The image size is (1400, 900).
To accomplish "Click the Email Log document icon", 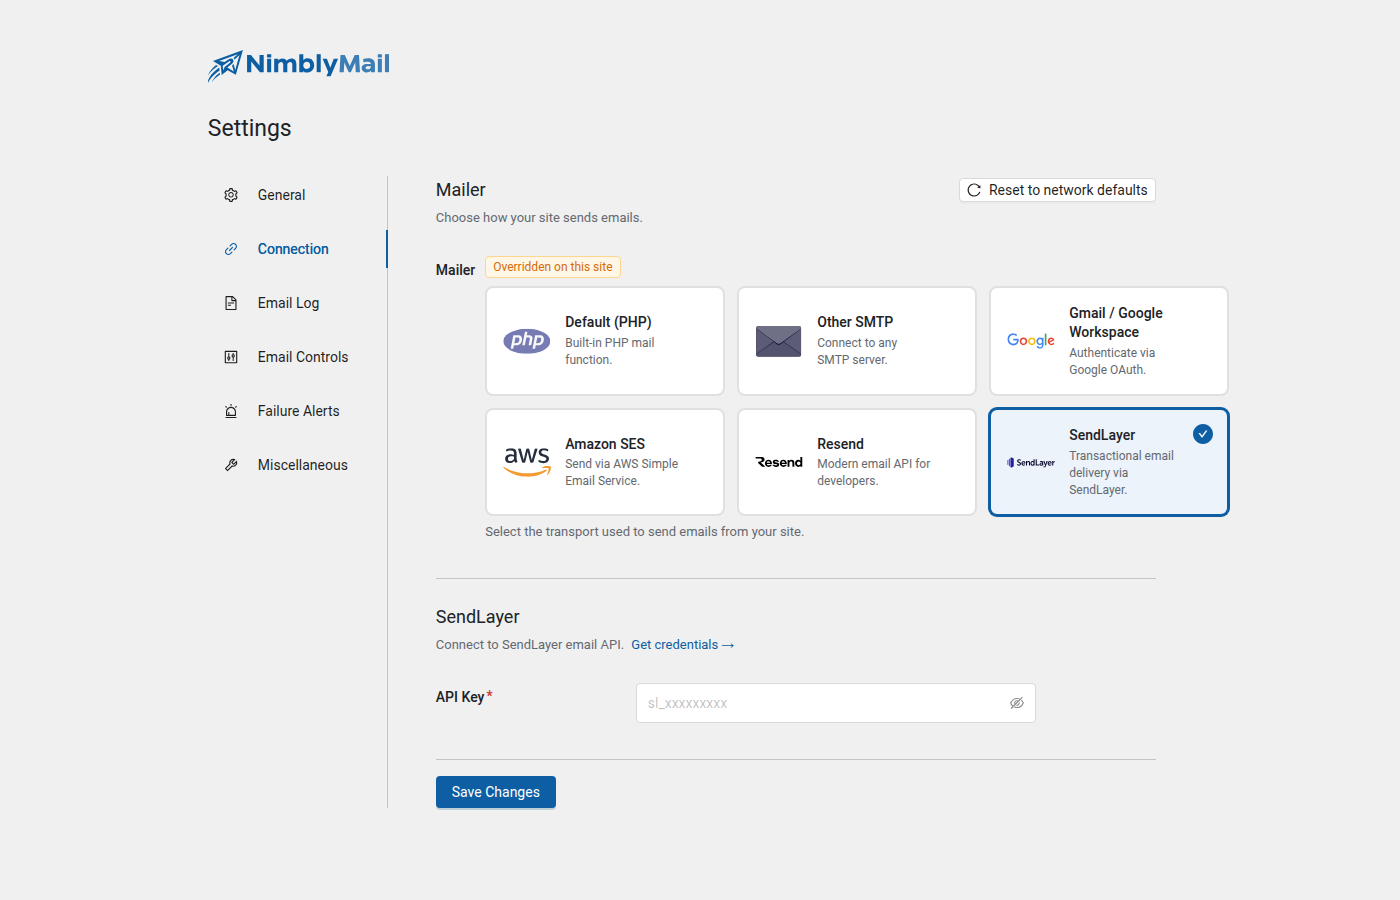I will 231,303.
